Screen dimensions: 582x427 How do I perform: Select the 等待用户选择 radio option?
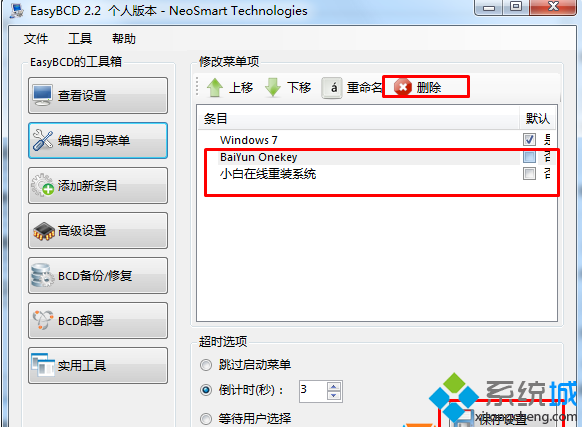click(x=206, y=419)
